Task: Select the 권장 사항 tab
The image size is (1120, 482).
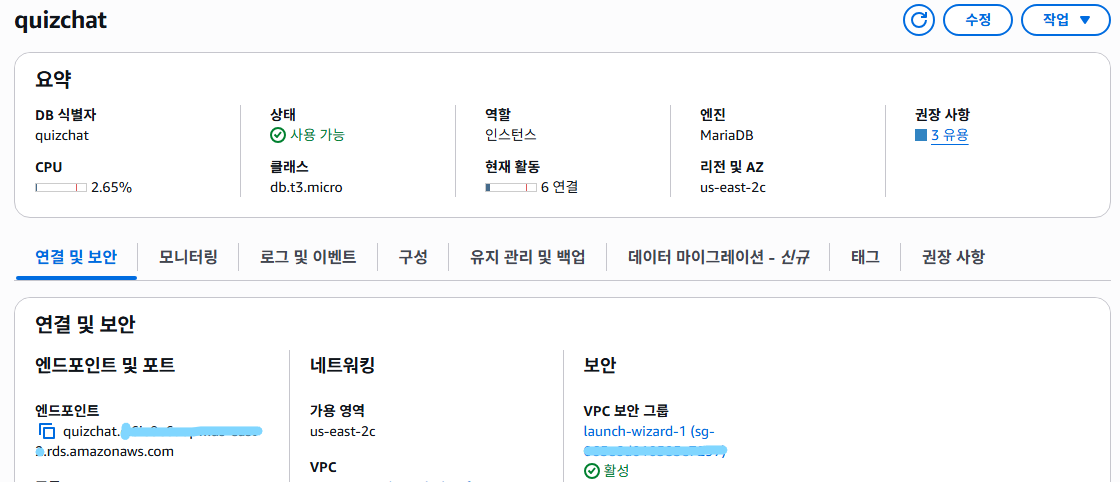Action: tap(954, 257)
